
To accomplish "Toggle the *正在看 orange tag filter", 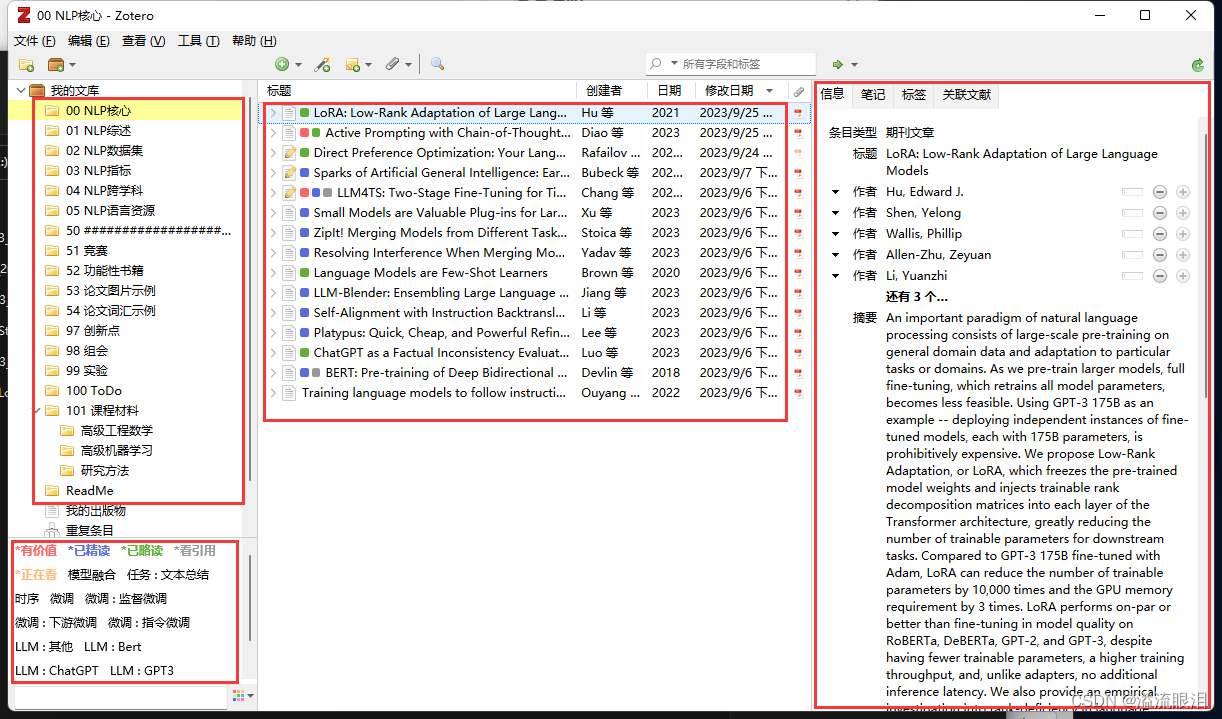I will [36, 575].
